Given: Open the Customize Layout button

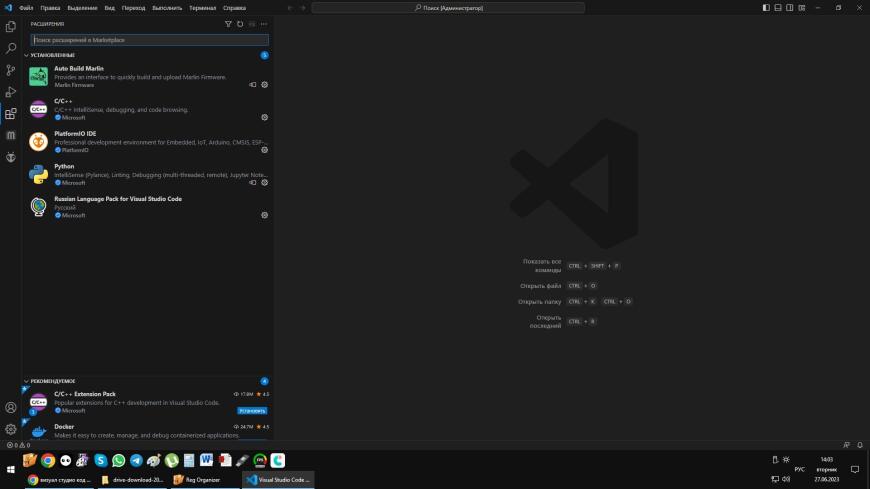Looking at the screenshot, I should point(802,8).
